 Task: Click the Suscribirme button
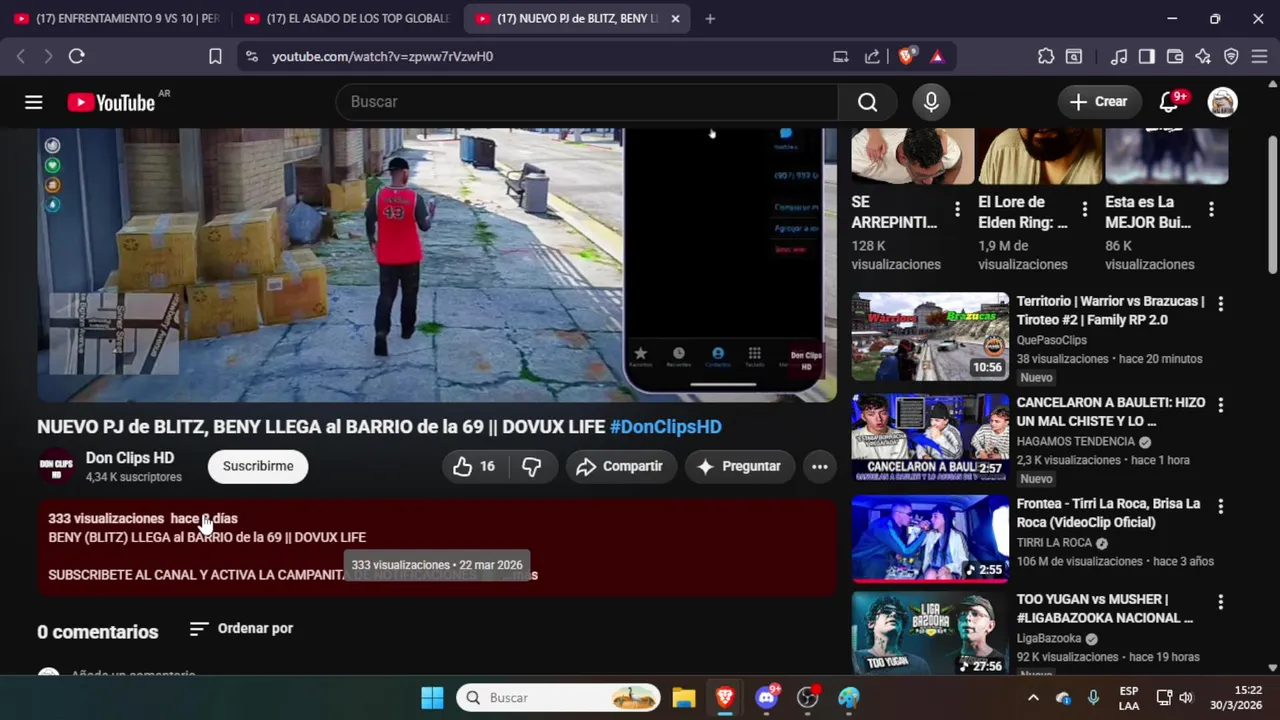258,466
